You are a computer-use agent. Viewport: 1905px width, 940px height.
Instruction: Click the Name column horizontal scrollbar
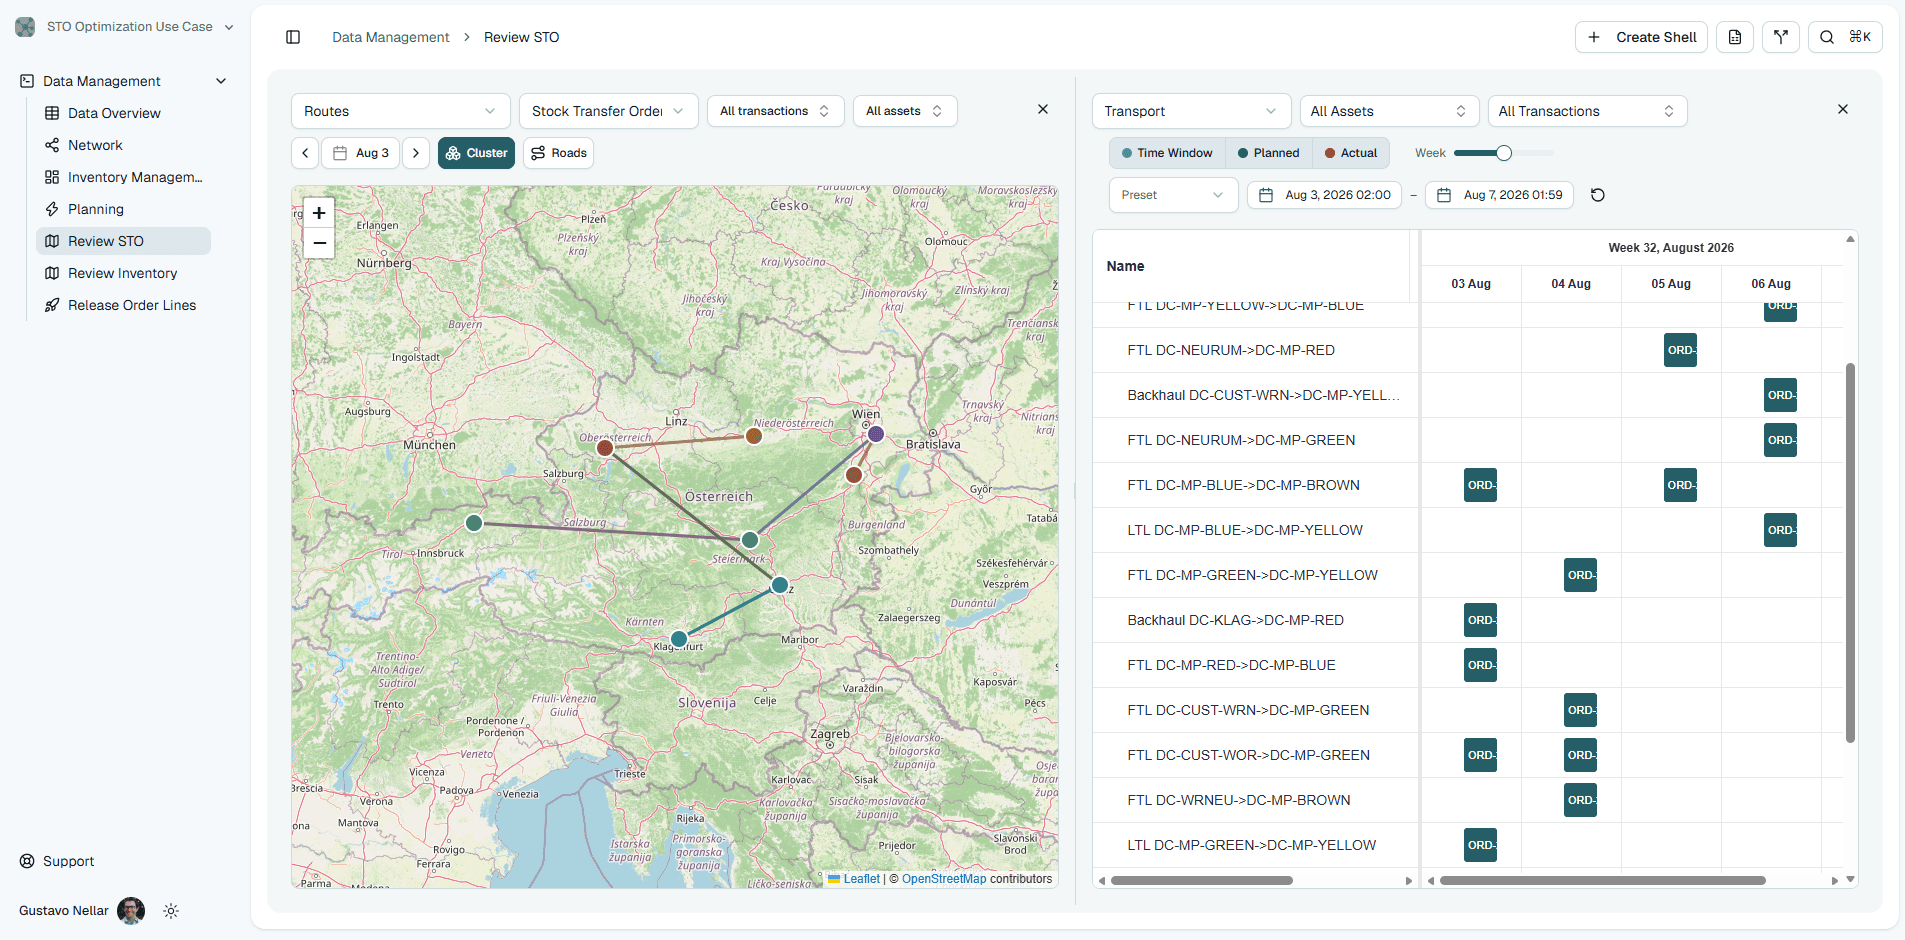(x=1202, y=881)
